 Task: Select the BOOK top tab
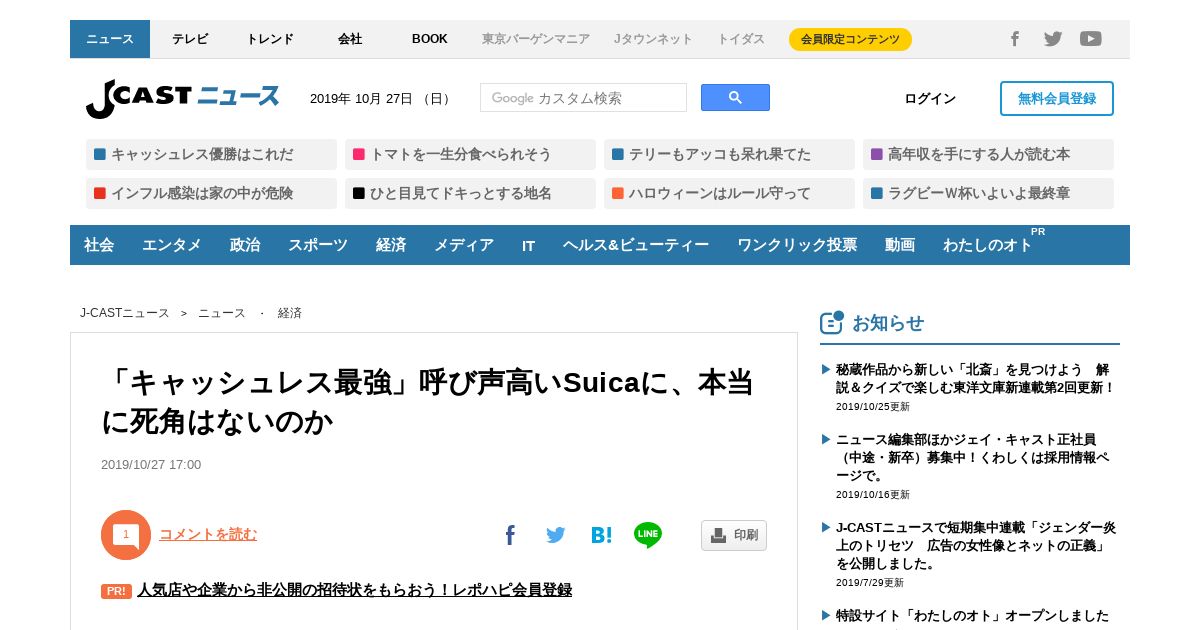430,39
